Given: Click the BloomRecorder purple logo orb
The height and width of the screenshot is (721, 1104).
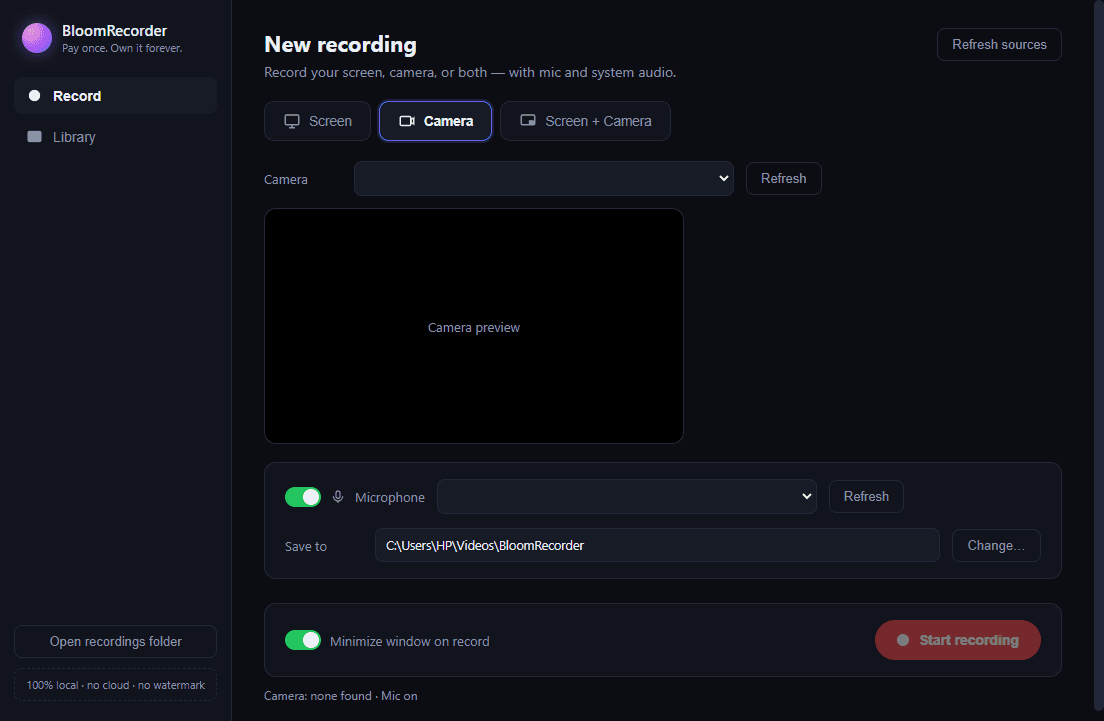Looking at the screenshot, I should [x=37, y=38].
